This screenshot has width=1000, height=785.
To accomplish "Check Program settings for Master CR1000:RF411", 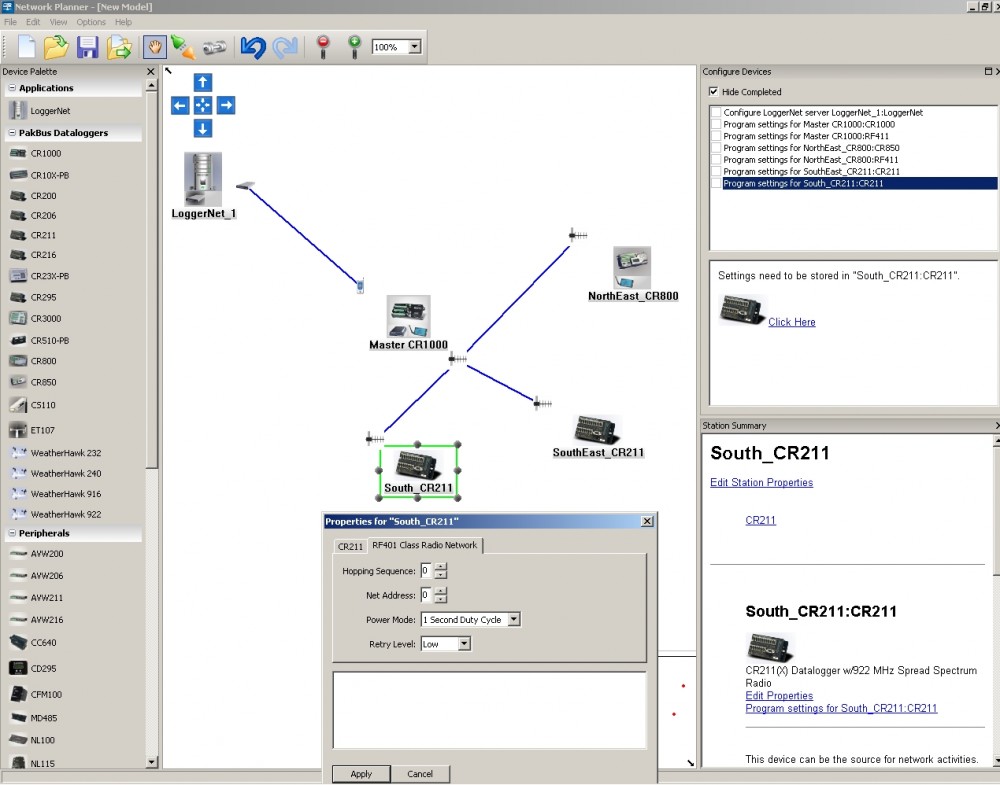I will coord(716,136).
